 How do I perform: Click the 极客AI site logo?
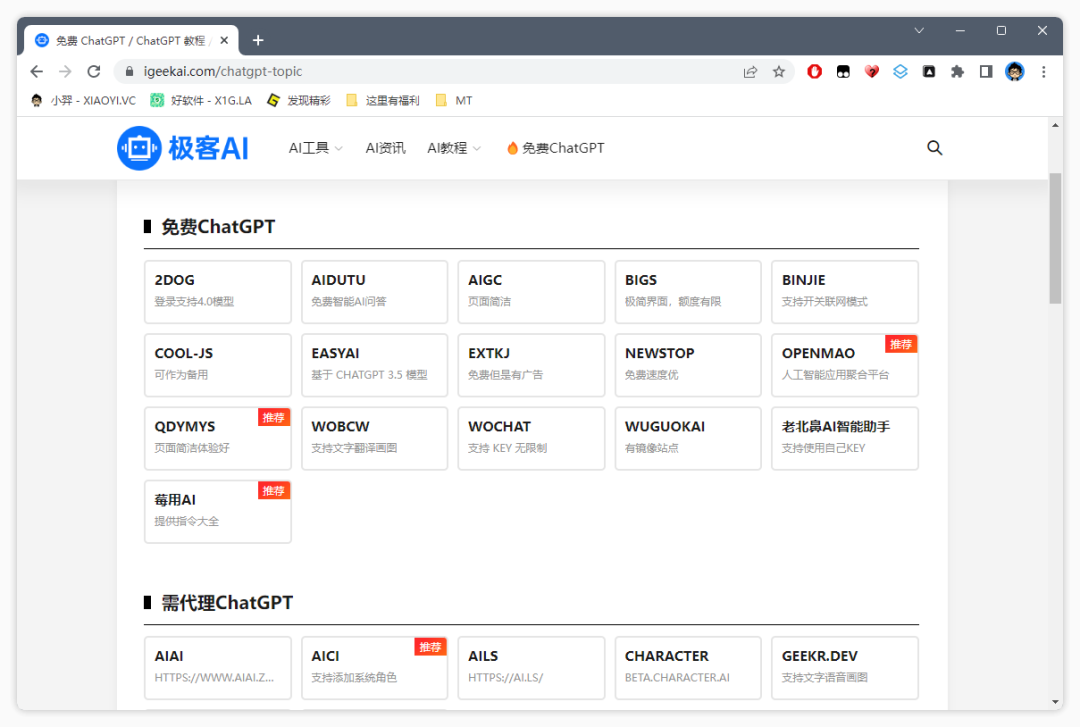182,147
